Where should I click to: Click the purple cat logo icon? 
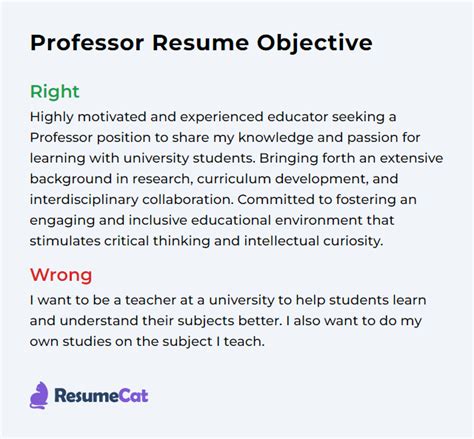(39, 395)
